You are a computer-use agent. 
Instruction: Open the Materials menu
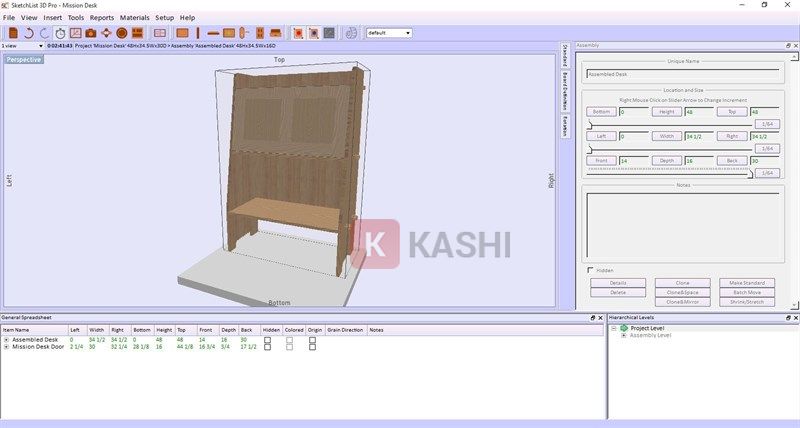(x=135, y=17)
